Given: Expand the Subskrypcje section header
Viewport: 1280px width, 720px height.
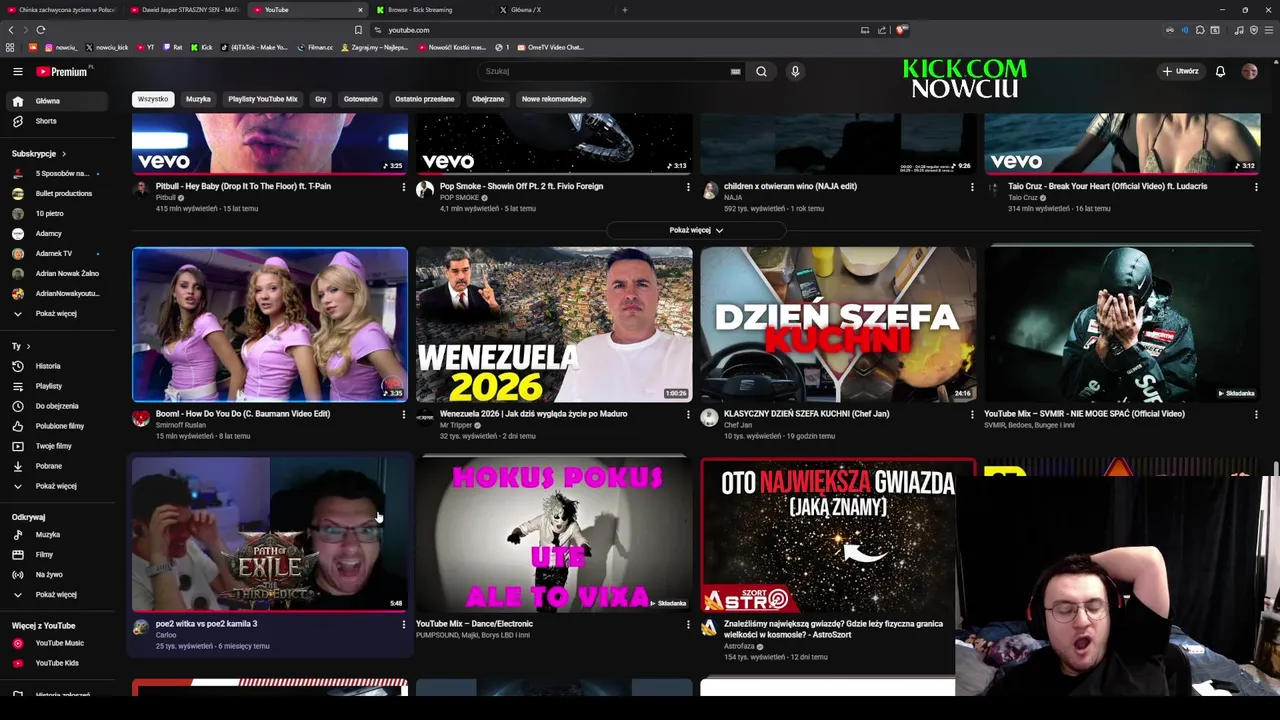Looking at the screenshot, I should pos(38,154).
